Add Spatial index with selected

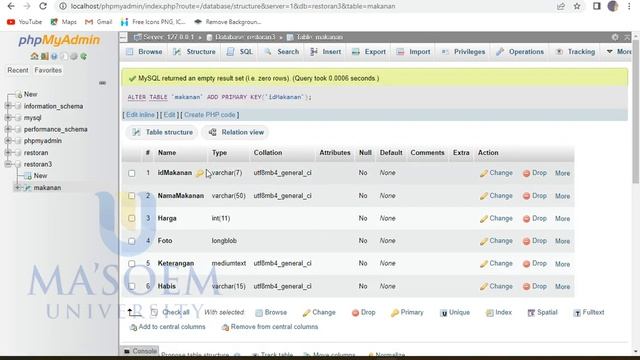coord(542,312)
